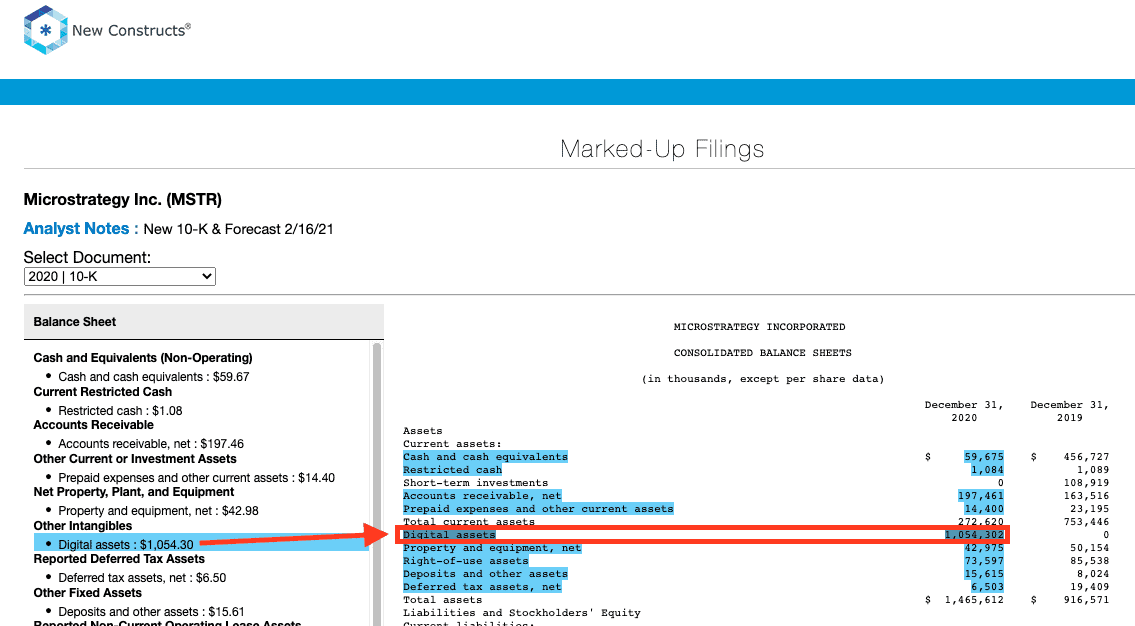Click highlighted 'Accounts receivable, net' filing label

click(482, 496)
